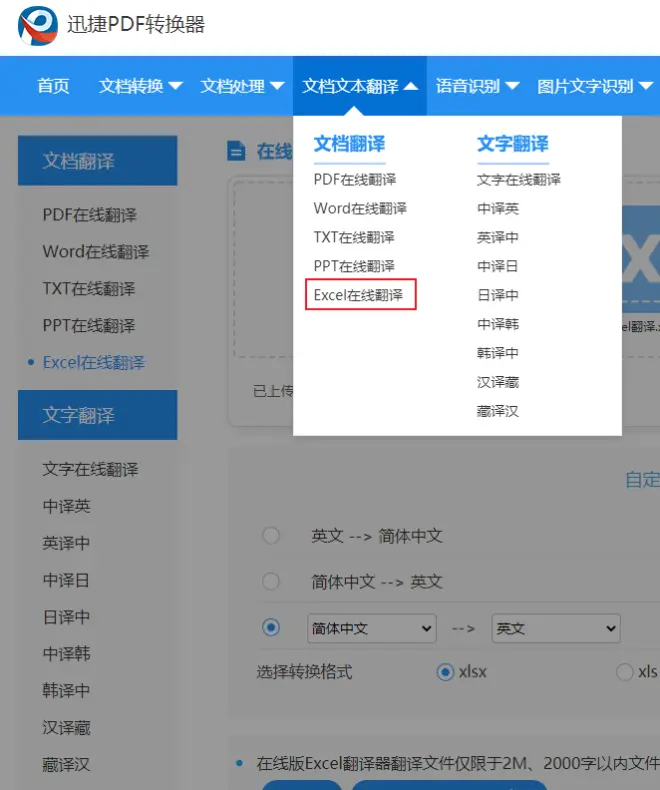
Task: Open the 首页 nav item
Action: point(53,86)
